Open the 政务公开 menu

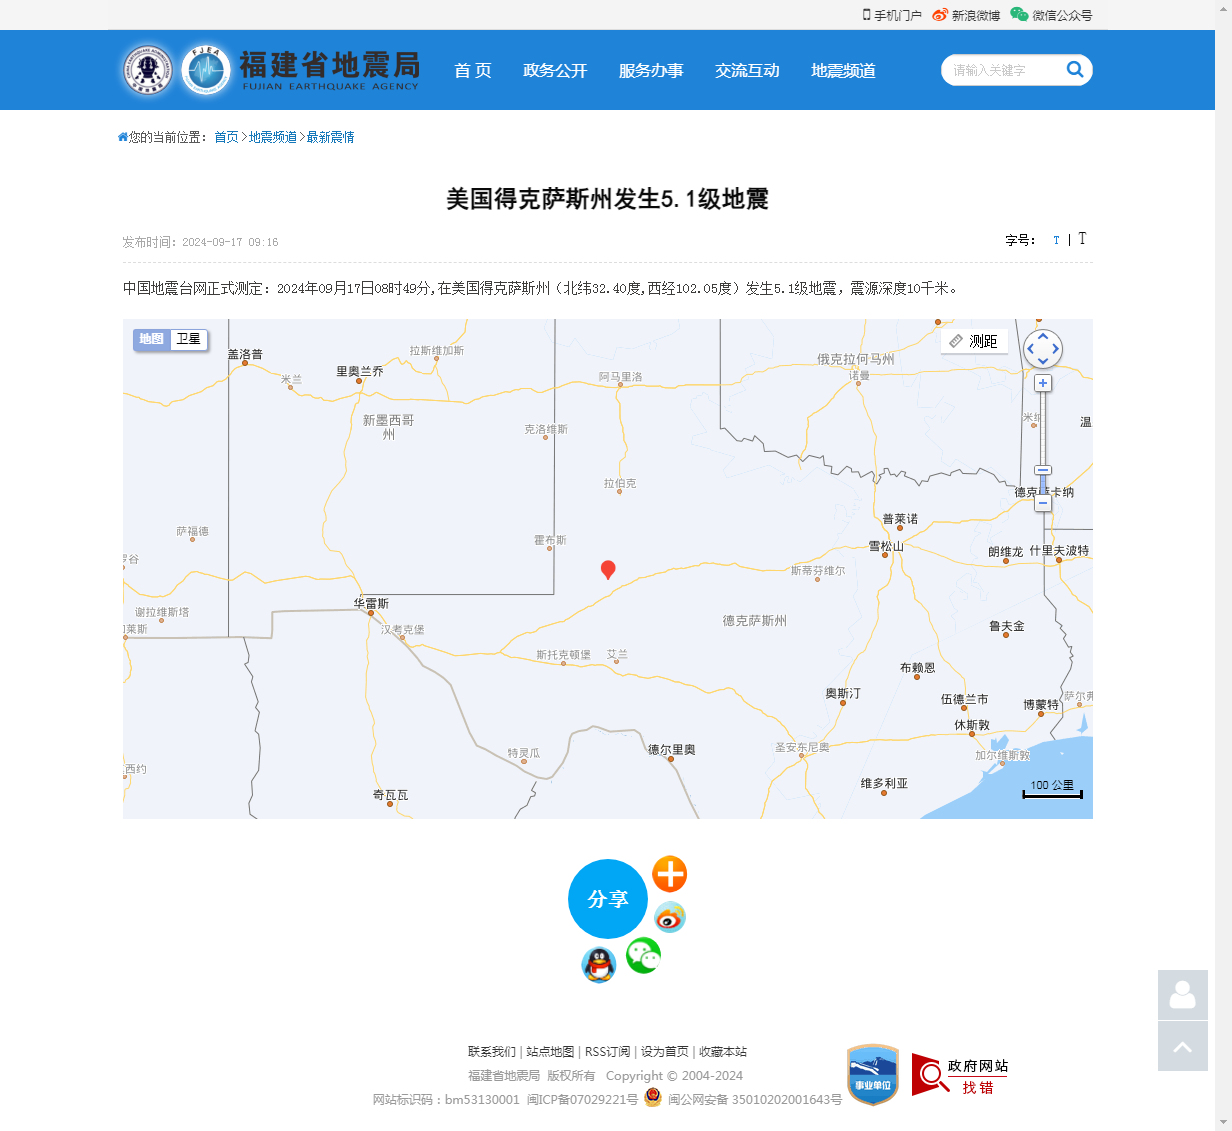pos(555,70)
